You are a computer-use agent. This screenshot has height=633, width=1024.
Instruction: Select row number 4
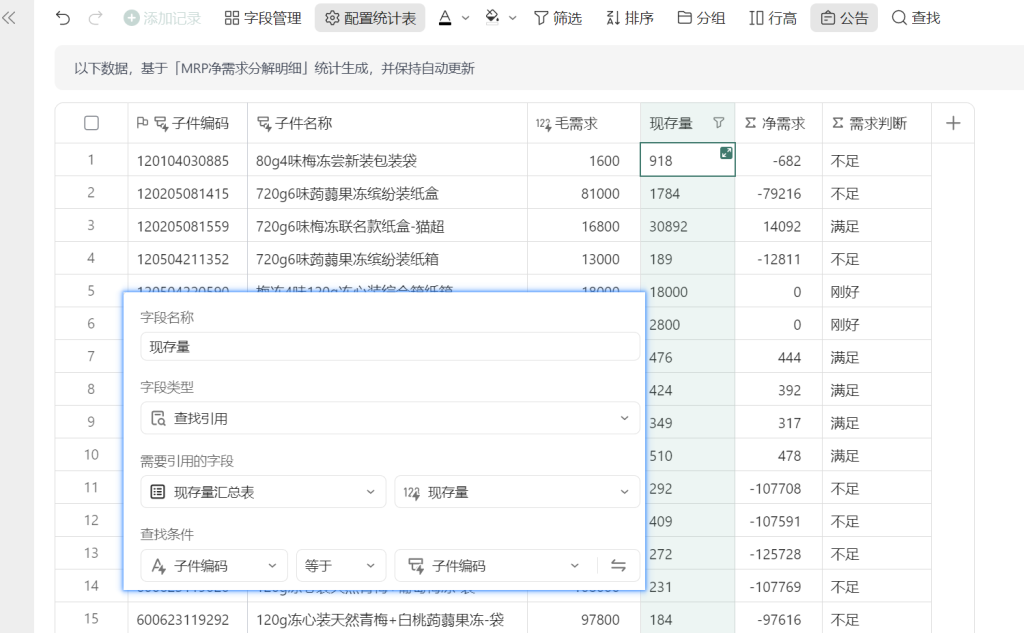(91, 259)
